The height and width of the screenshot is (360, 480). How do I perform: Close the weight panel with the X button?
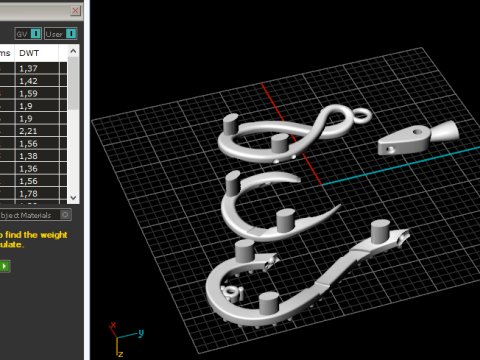point(76,11)
